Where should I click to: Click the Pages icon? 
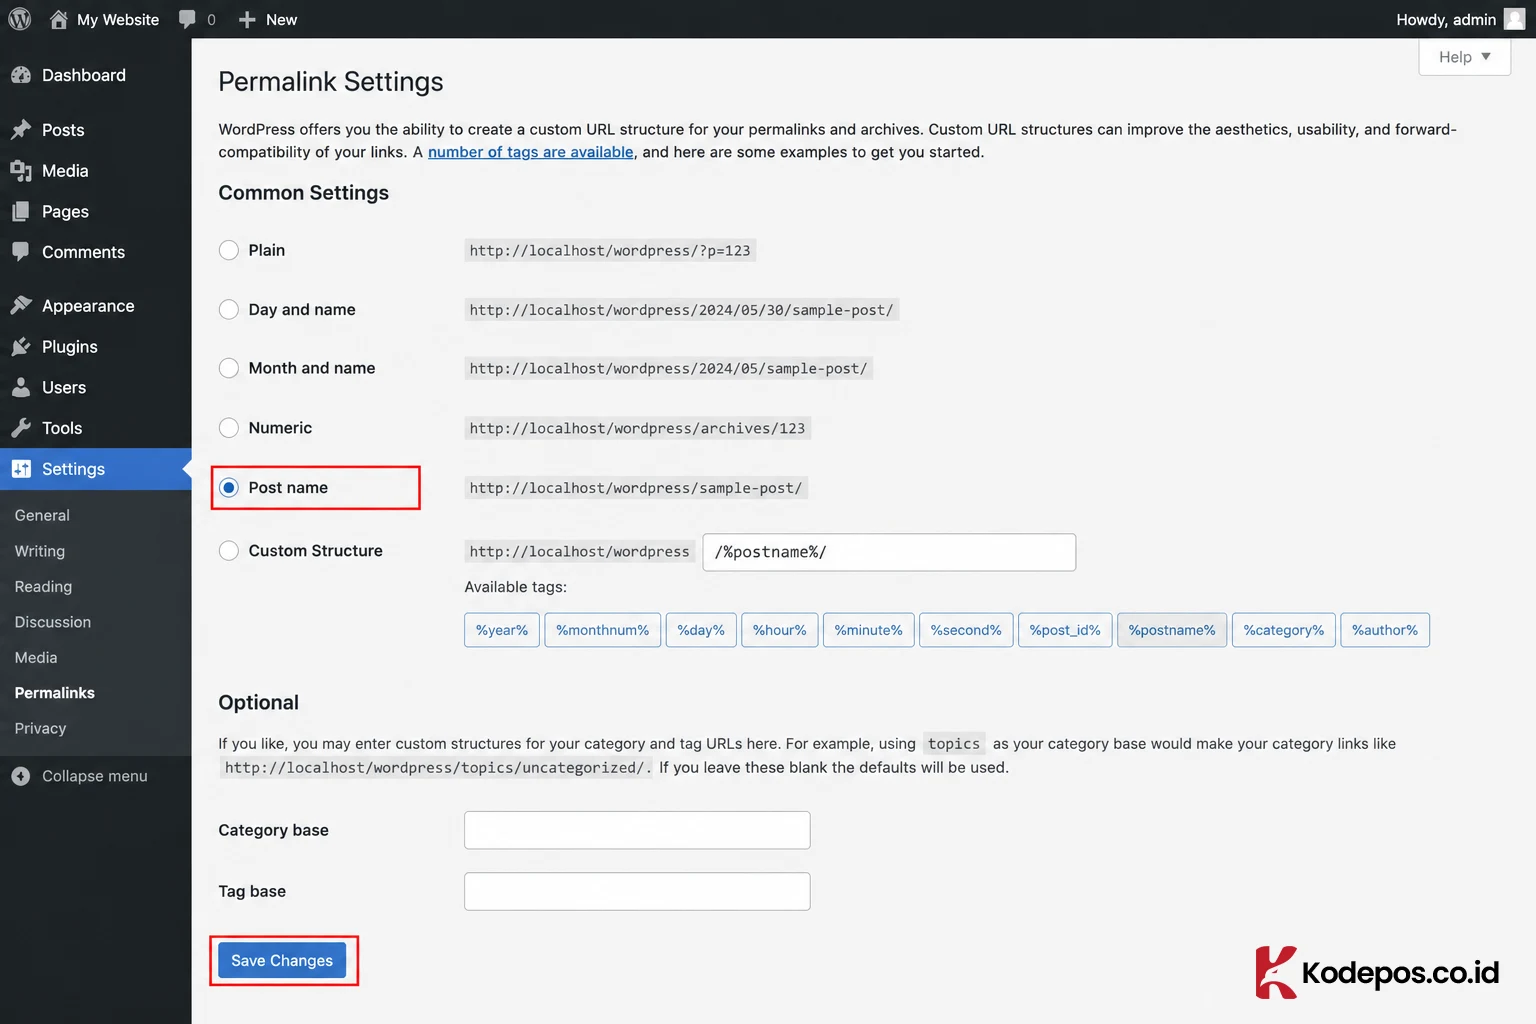coord(21,212)
